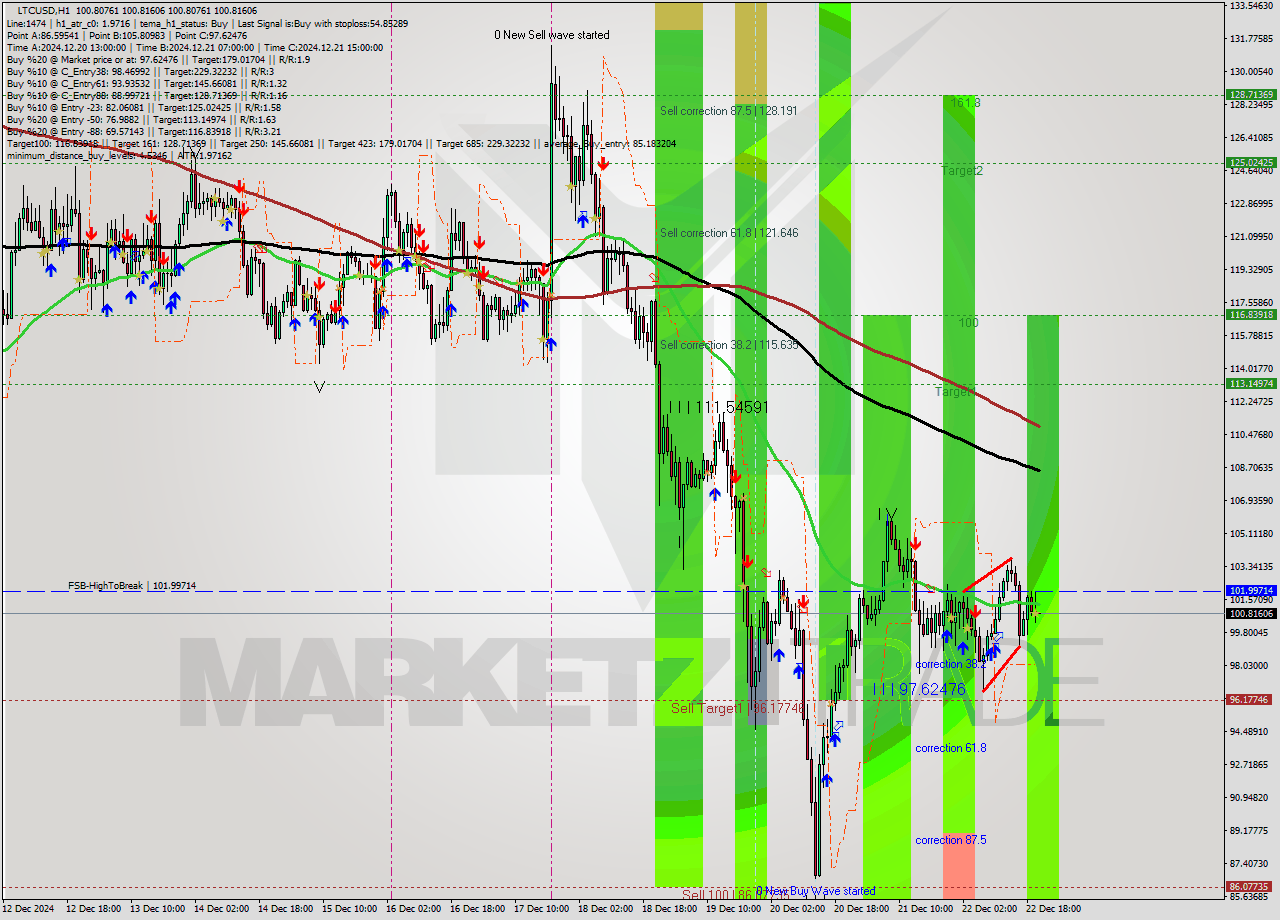This screenshot has width=1280, height=920.
Task: Click the '19 Dec 10:00' time axis label
Action: (735, 908)
